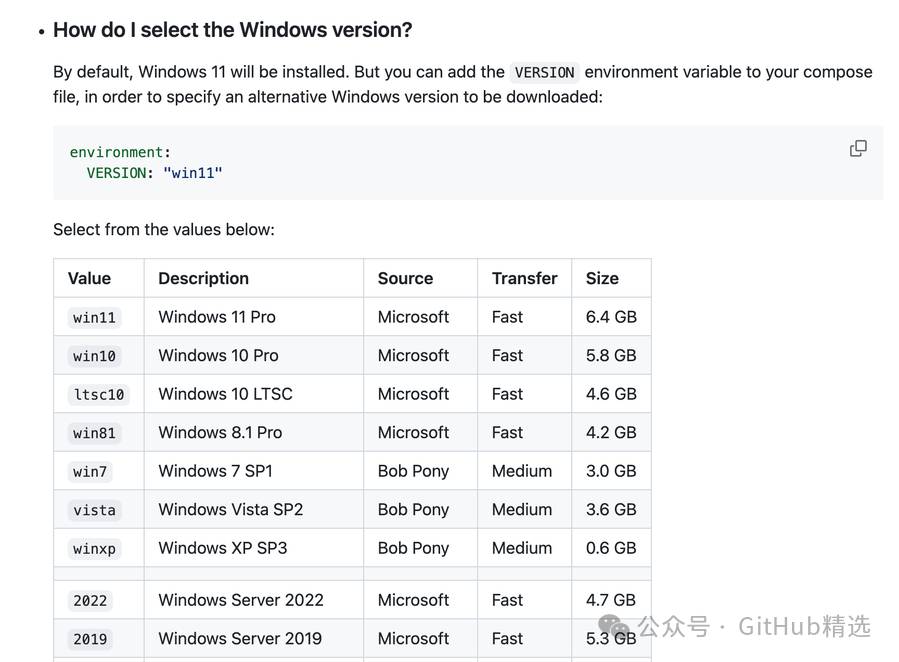Click the 4.7 GB size cell
Viewport: 899px width, 662px height.
pos(611,600)
